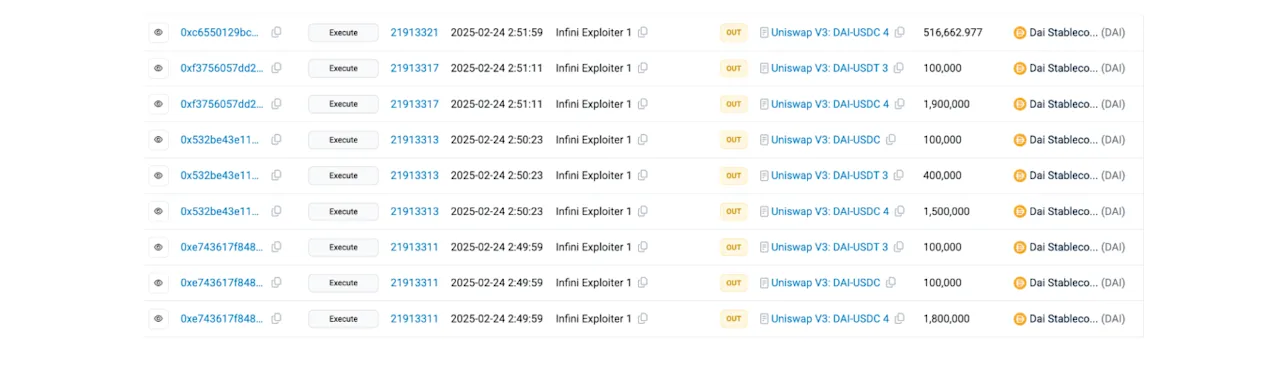Image resolution: width=1280 pixels, height=366 pixels.
Task: Click DAI token logo in 1,800,000 row
Action: coord(1020,319)
